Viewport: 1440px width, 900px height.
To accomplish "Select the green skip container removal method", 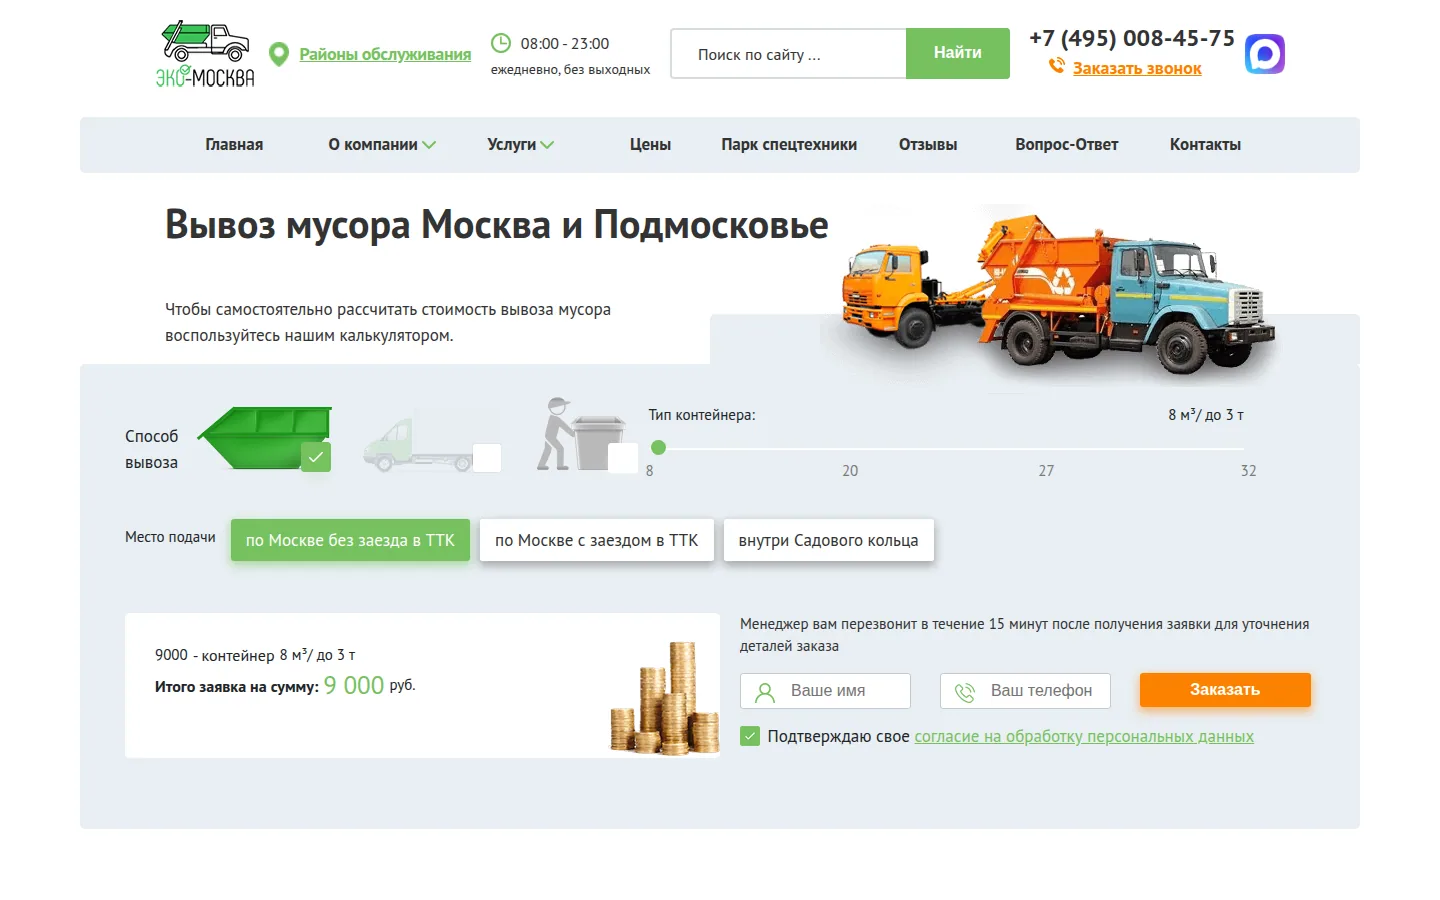I will pos(265,438).
